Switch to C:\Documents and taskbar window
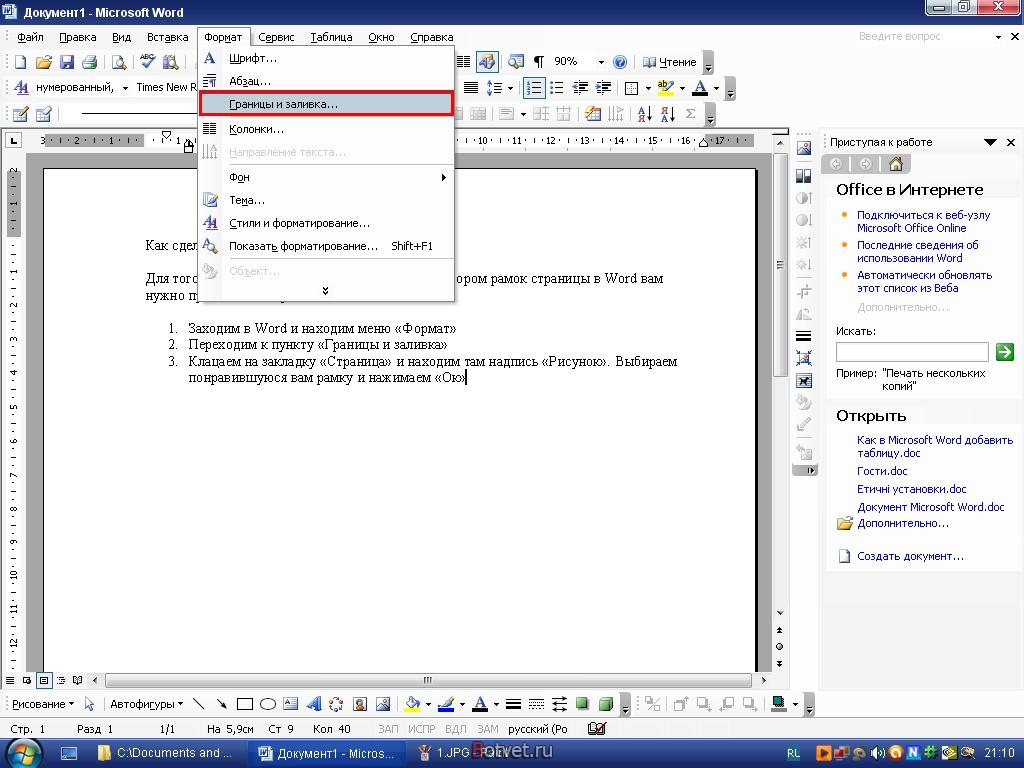This screenshot has height=768, width=1024. [165, 753]
